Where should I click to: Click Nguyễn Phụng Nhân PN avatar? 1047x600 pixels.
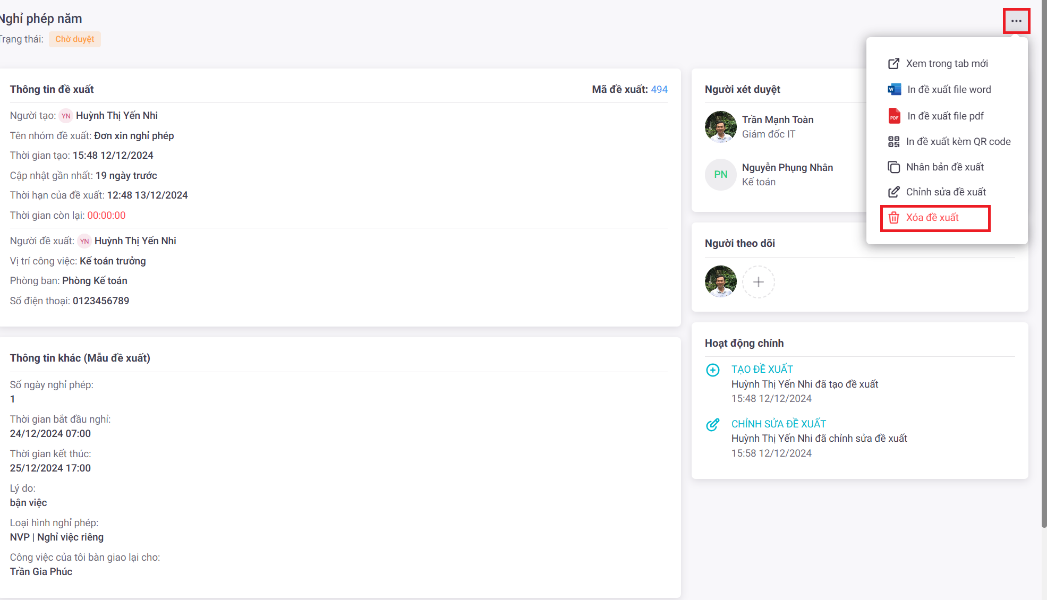tap(721, 175)
